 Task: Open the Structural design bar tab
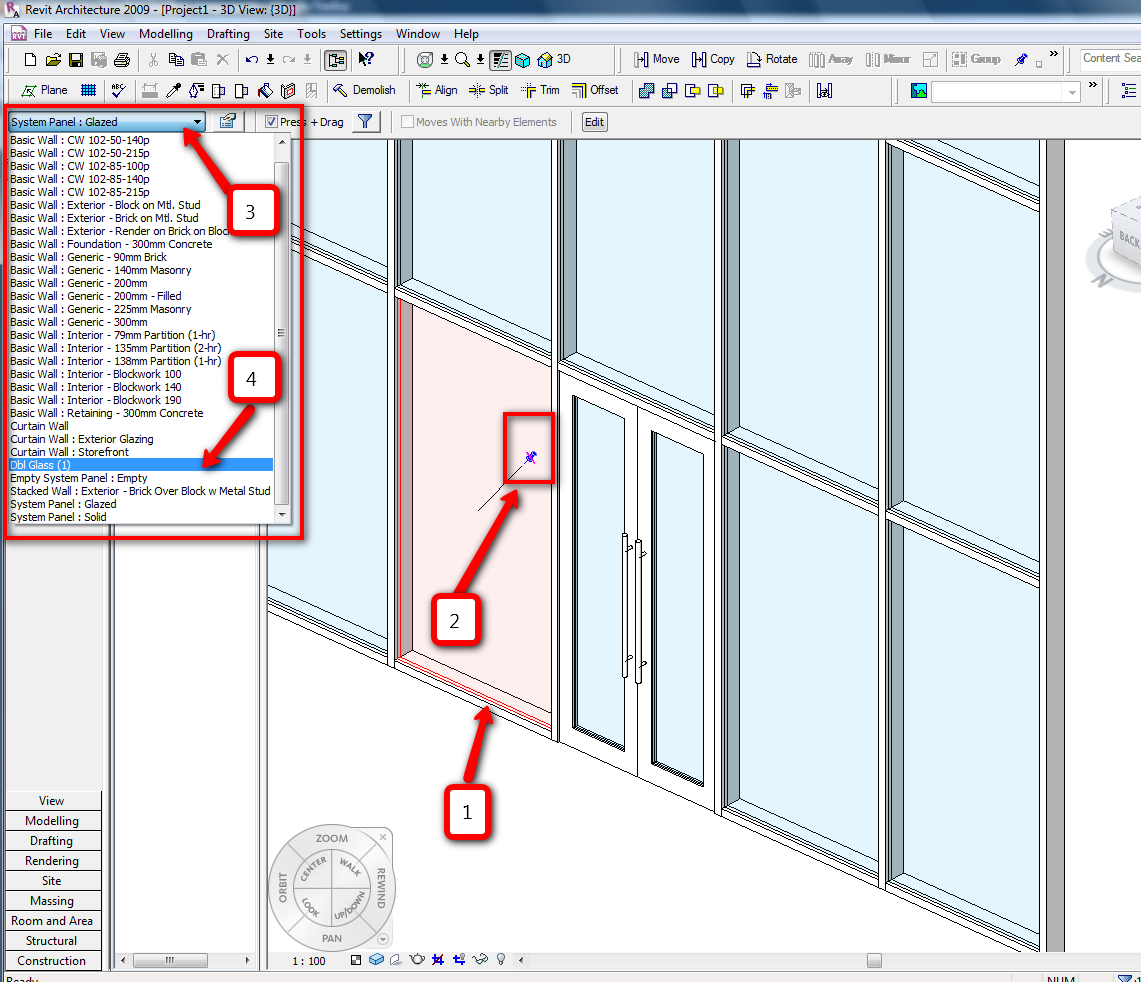click(52, 941)
